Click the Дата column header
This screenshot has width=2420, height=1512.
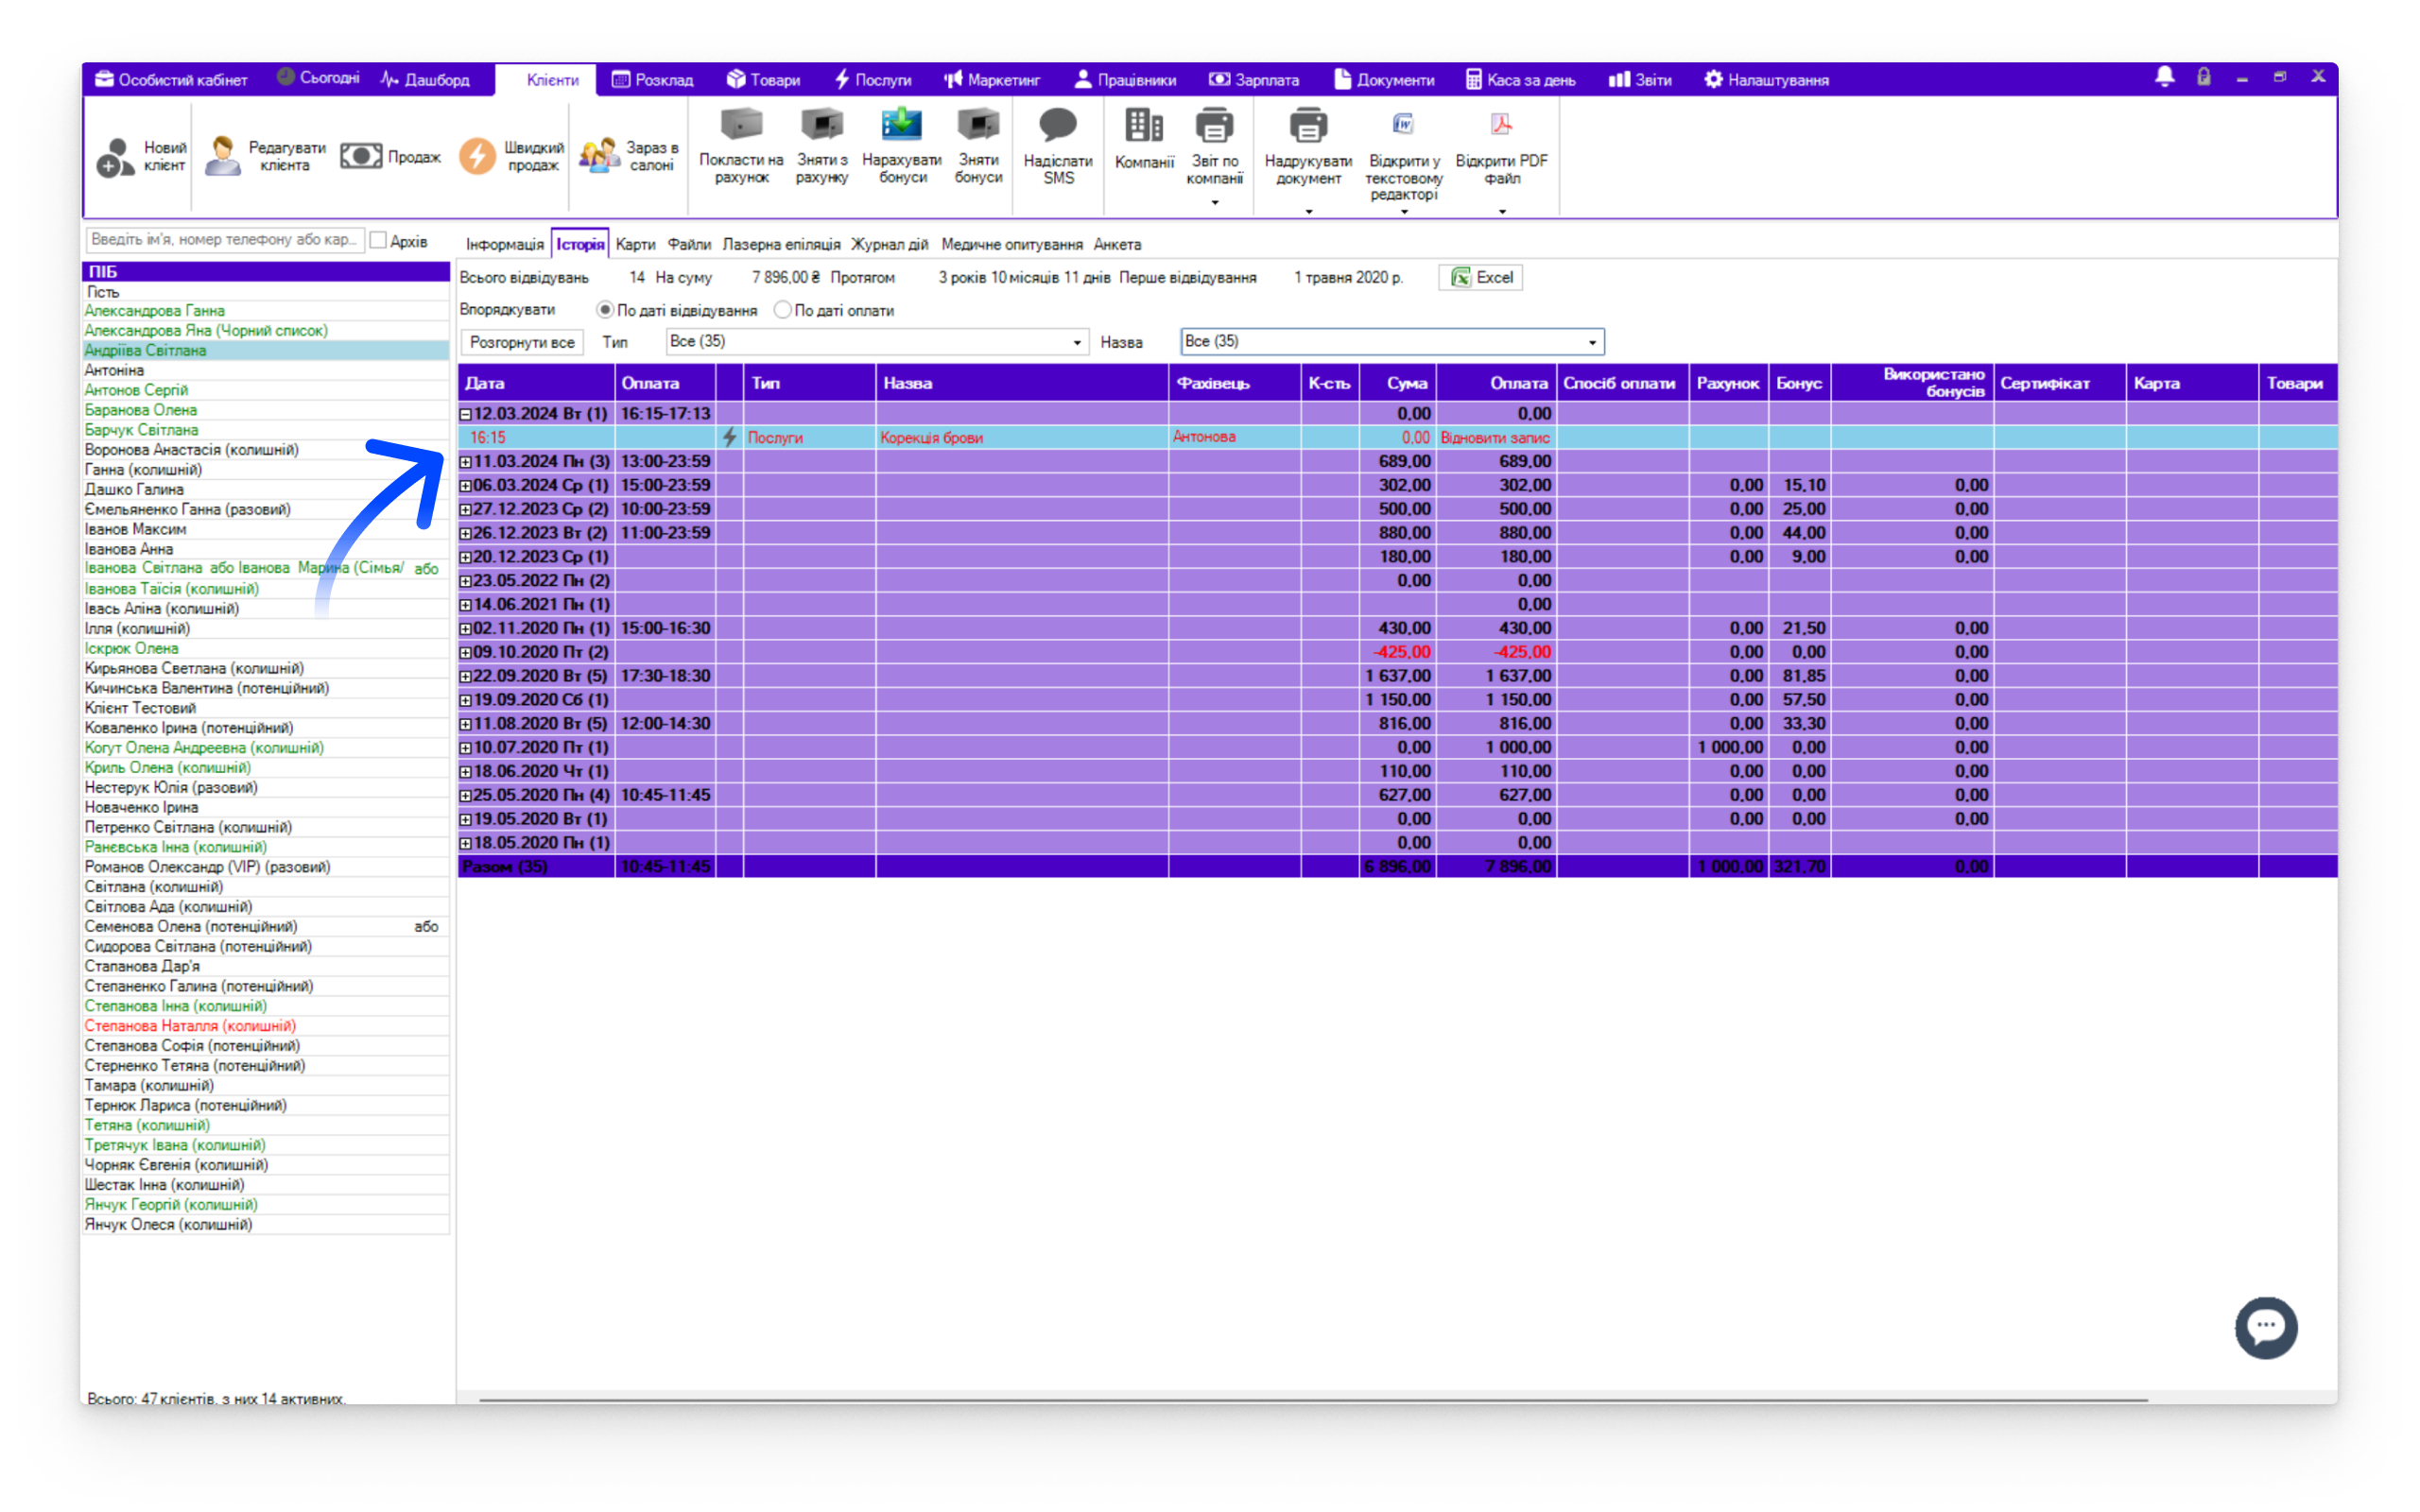[536, 383]
